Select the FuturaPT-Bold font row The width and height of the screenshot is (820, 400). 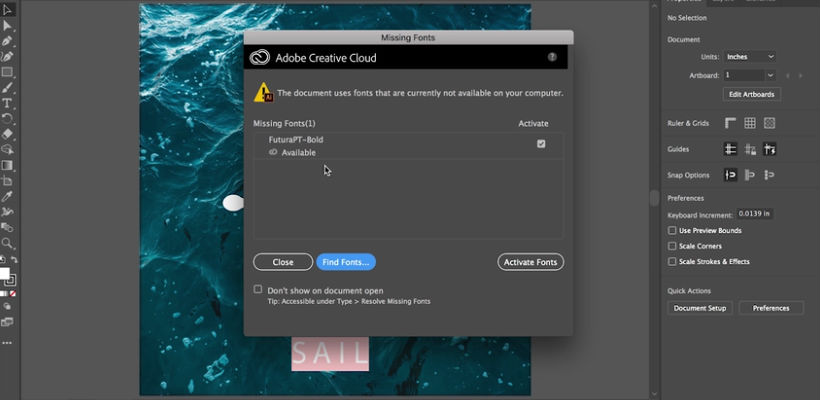[x=408, y=146]
